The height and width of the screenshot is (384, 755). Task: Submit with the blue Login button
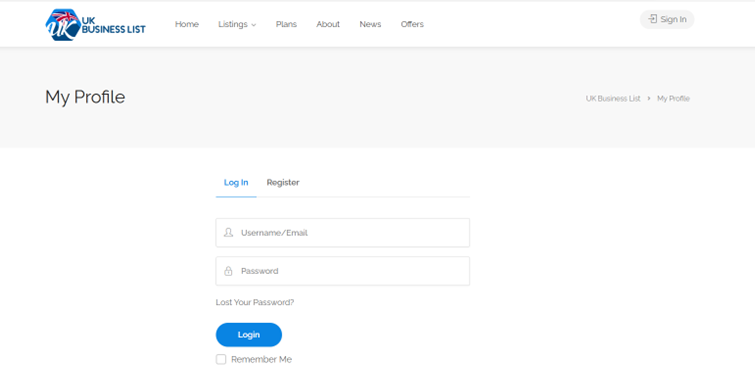(x=249, y=335)
